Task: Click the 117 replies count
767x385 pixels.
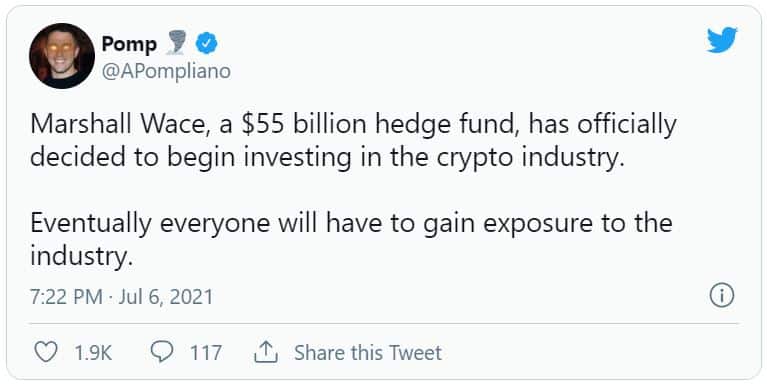Action: click(206, 353)
